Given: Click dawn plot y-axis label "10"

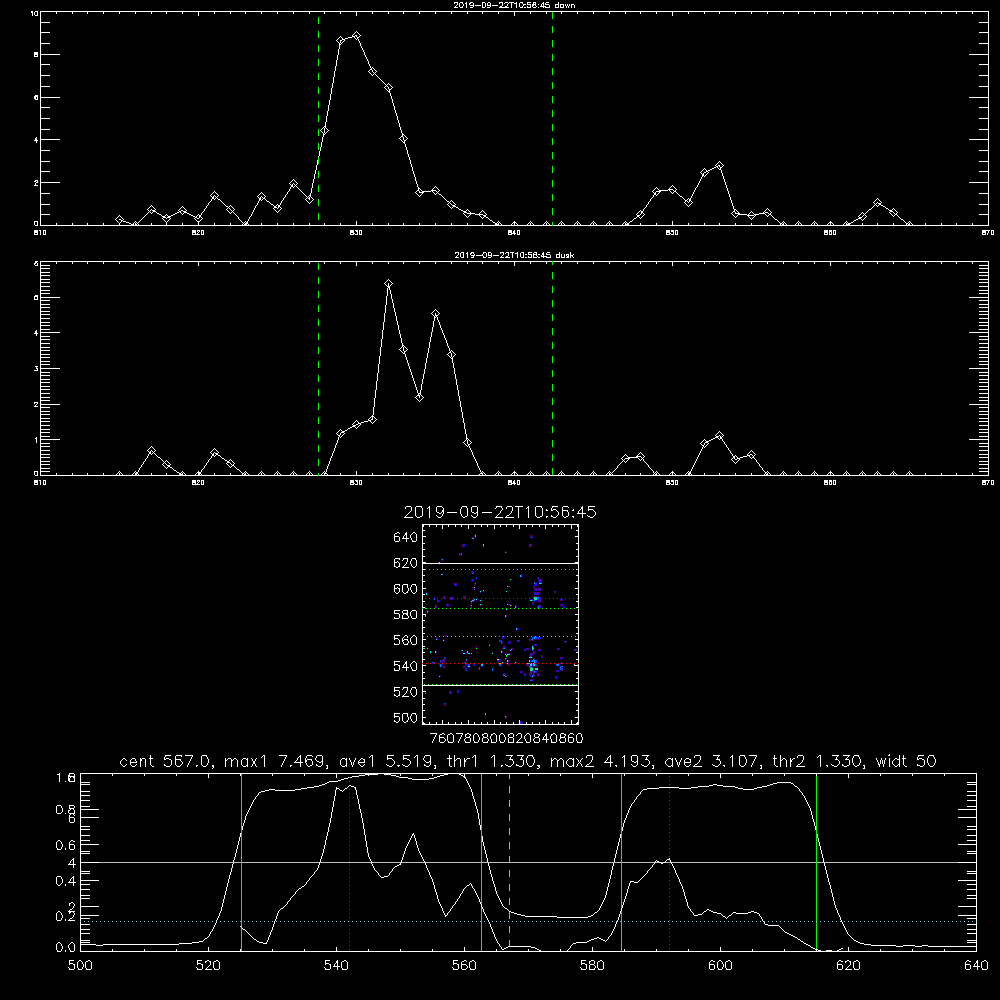Looking at the screenshot, I should coord(34,13).
